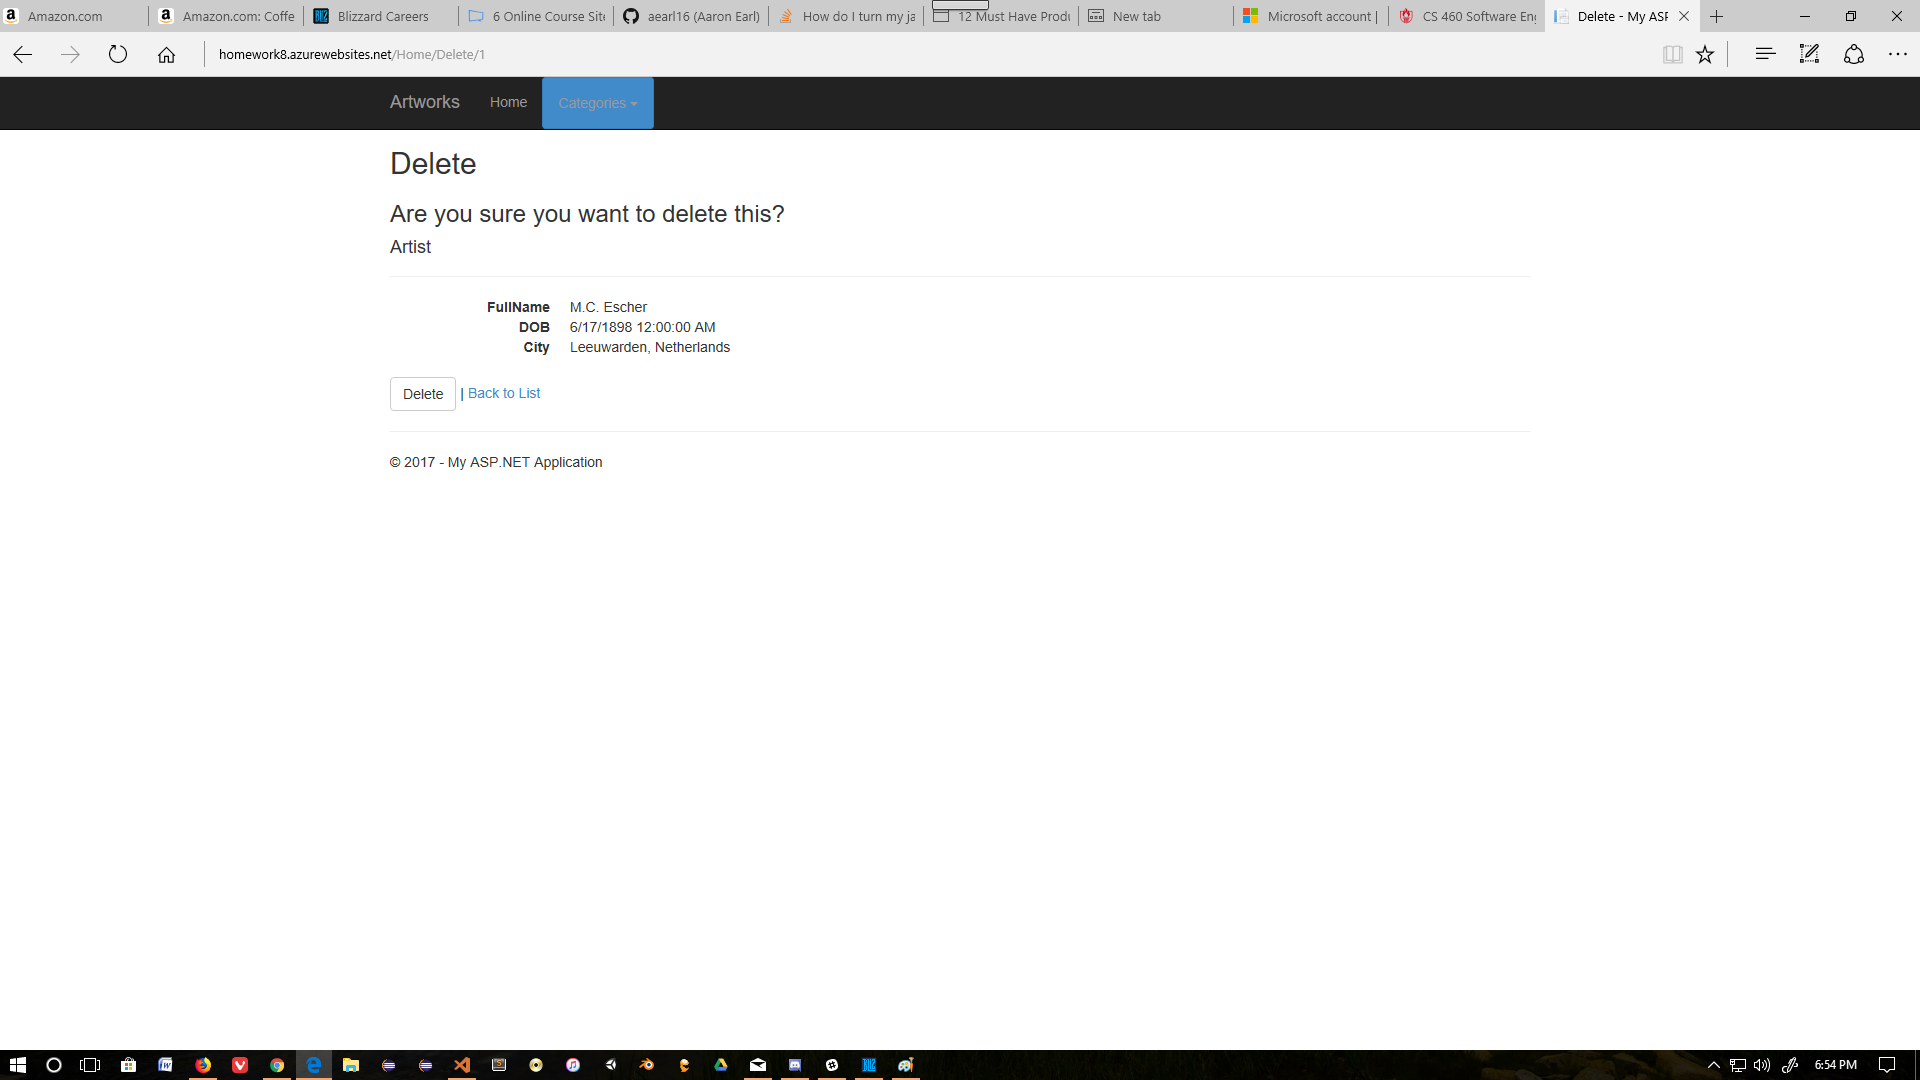The width and height of the screenshot is (1920, 1080).
Task: Open the Hub lines icon
Action: 1765,55
